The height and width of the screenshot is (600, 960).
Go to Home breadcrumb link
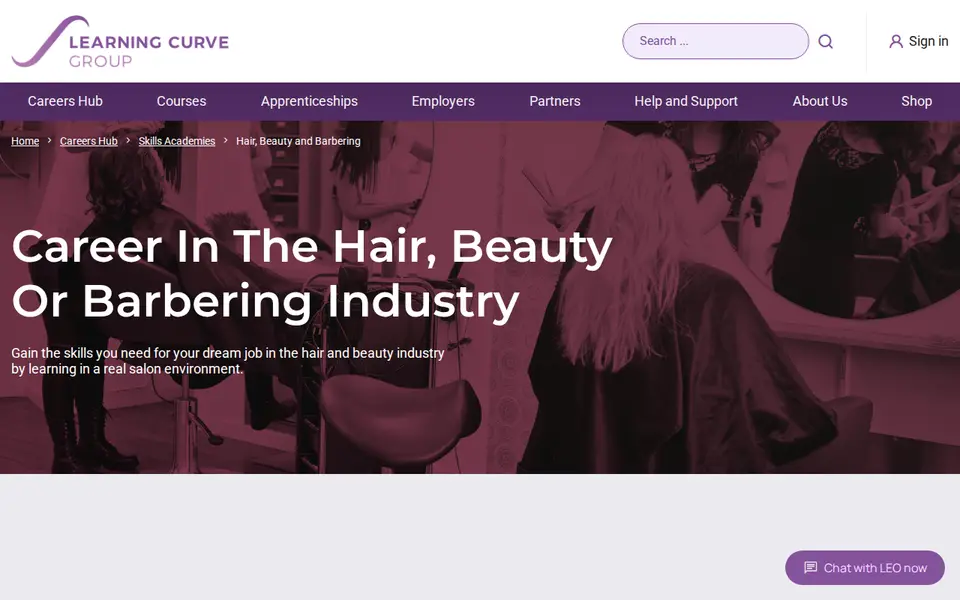click(x=25, y=141)
